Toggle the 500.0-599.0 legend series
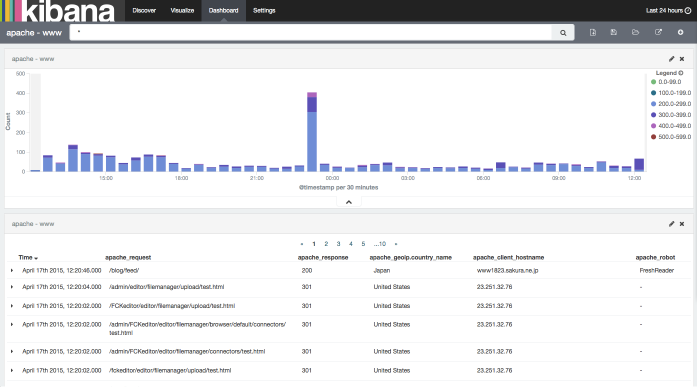Screen dimensions: 697x387 coord(671,137)
